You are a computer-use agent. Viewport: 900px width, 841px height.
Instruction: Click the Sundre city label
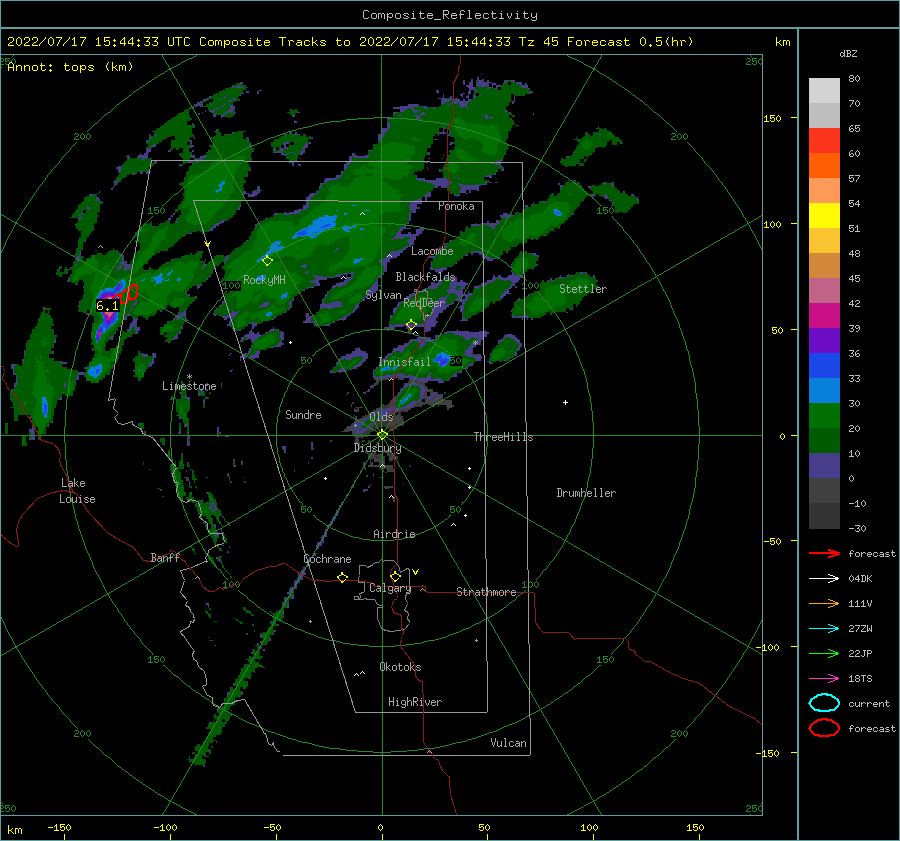[x=303, y=415]
